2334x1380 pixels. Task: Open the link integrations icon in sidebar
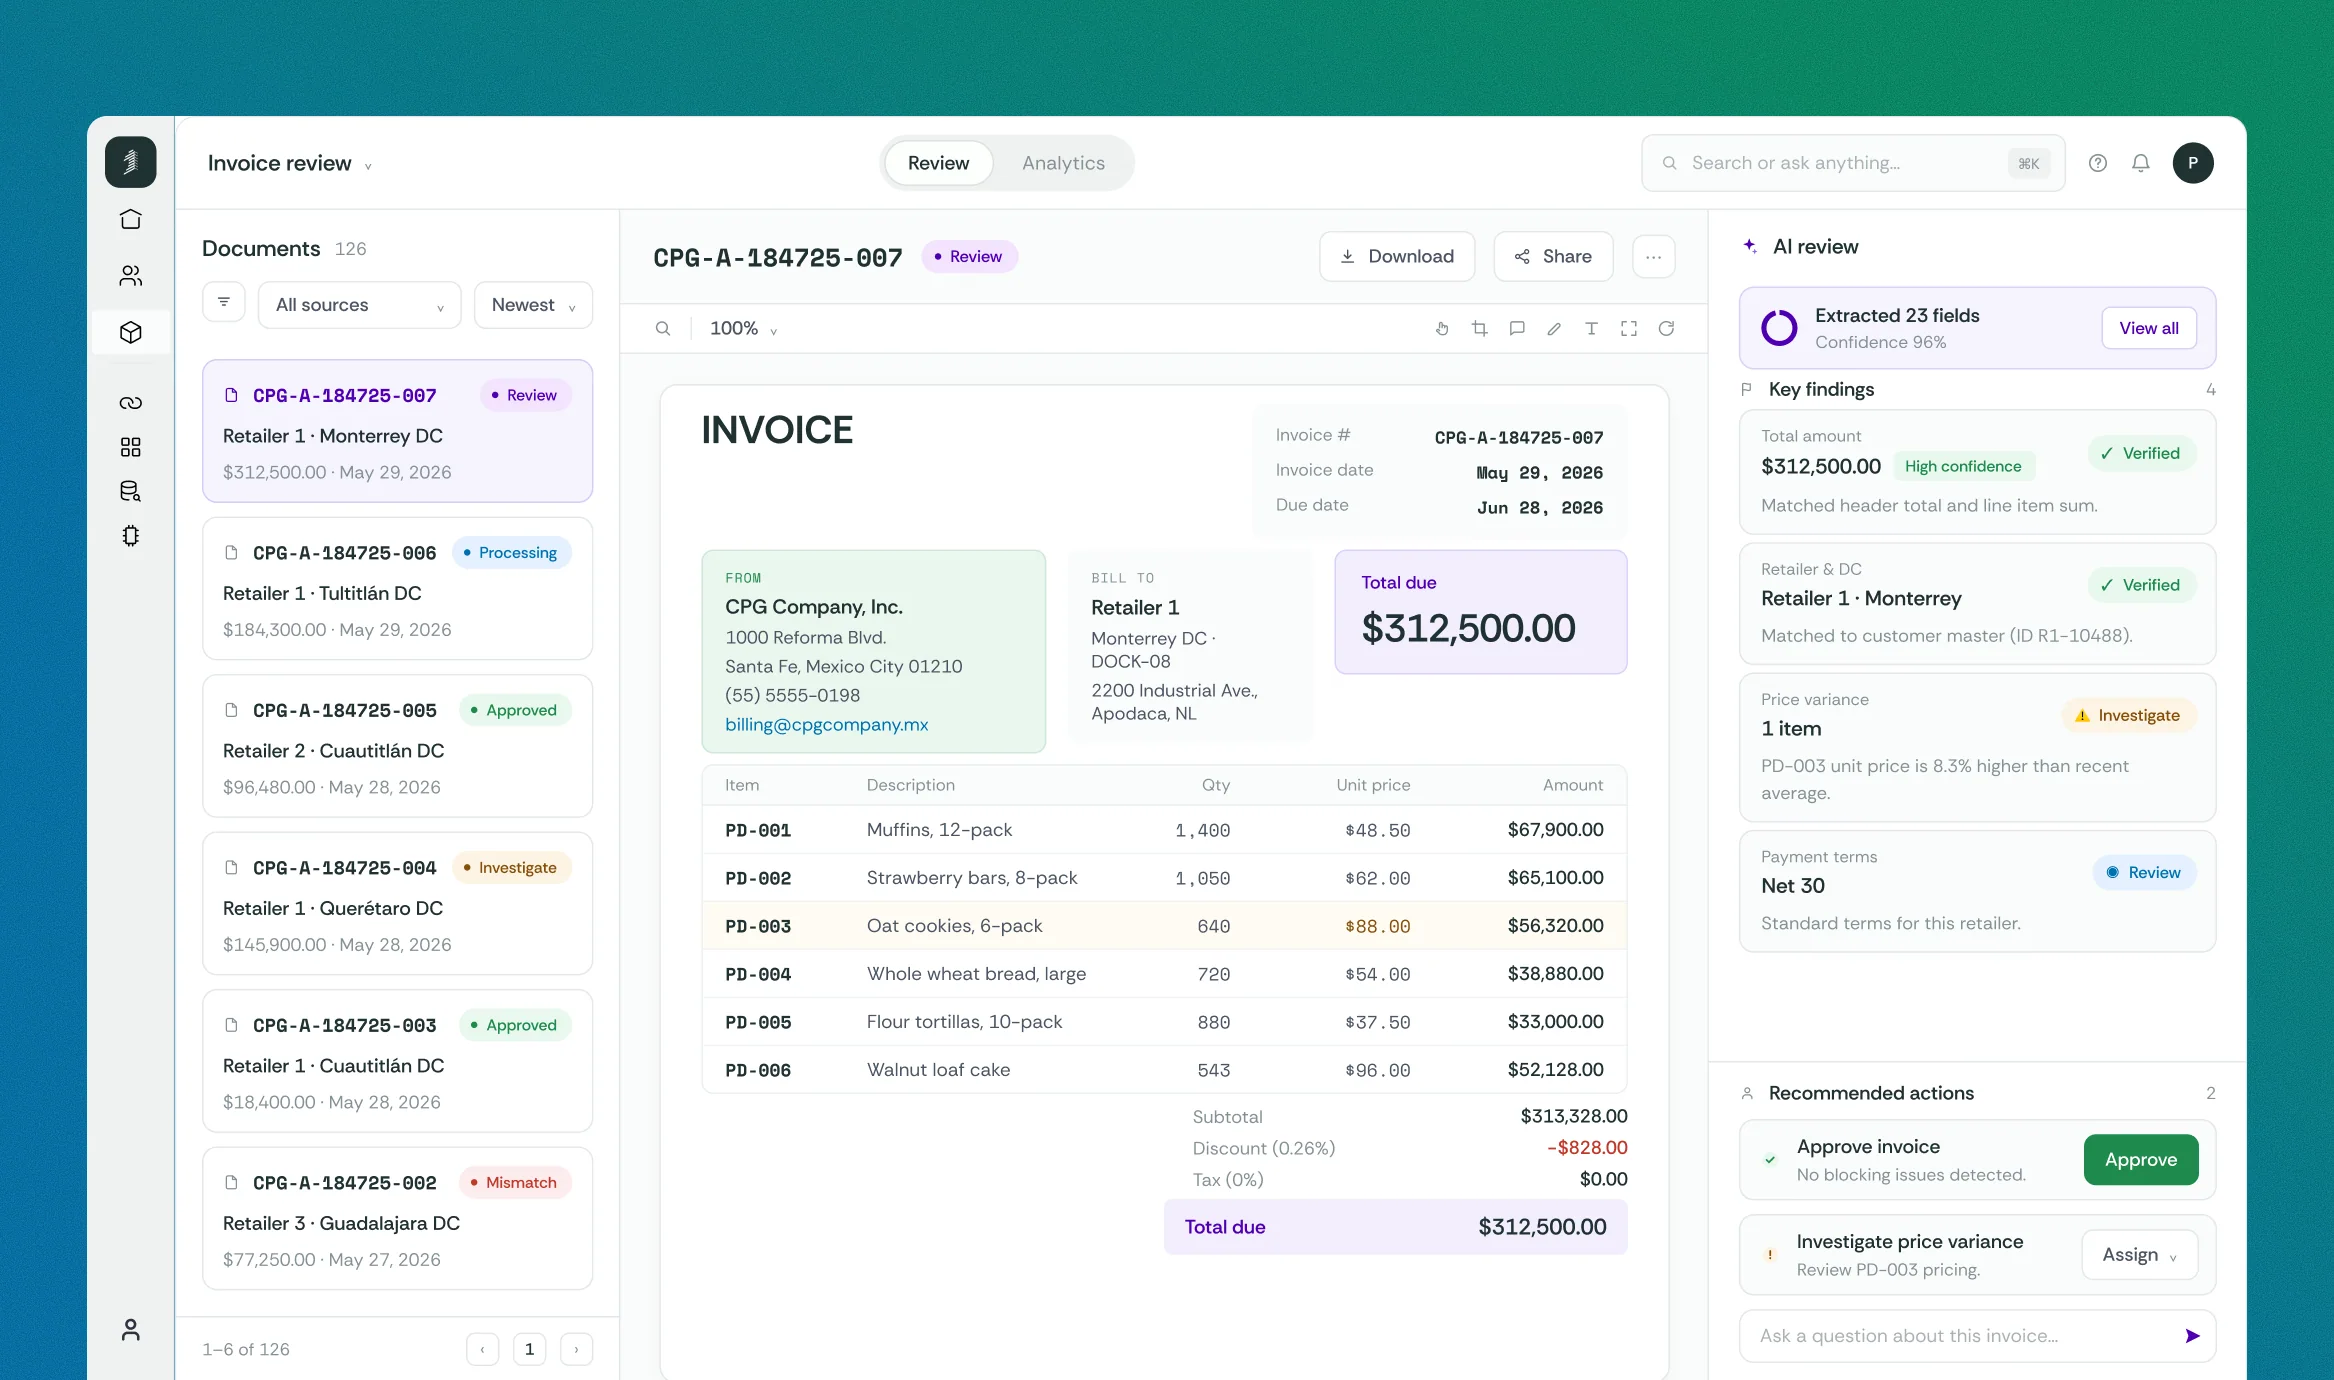tap(130, 403)
